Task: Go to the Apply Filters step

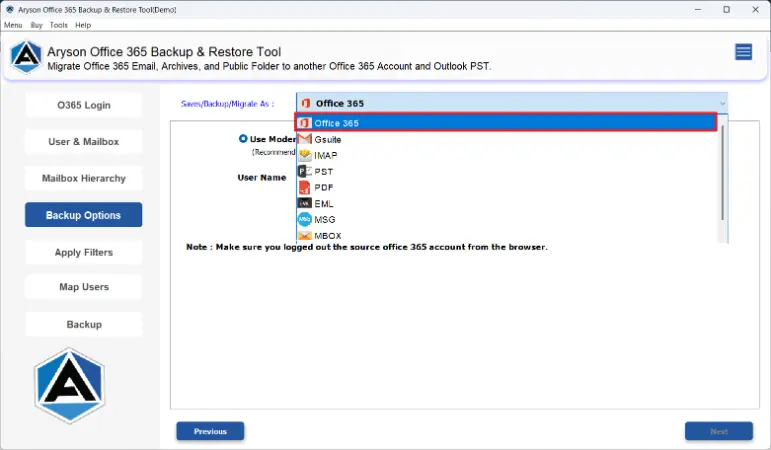Action: [84, 252]
